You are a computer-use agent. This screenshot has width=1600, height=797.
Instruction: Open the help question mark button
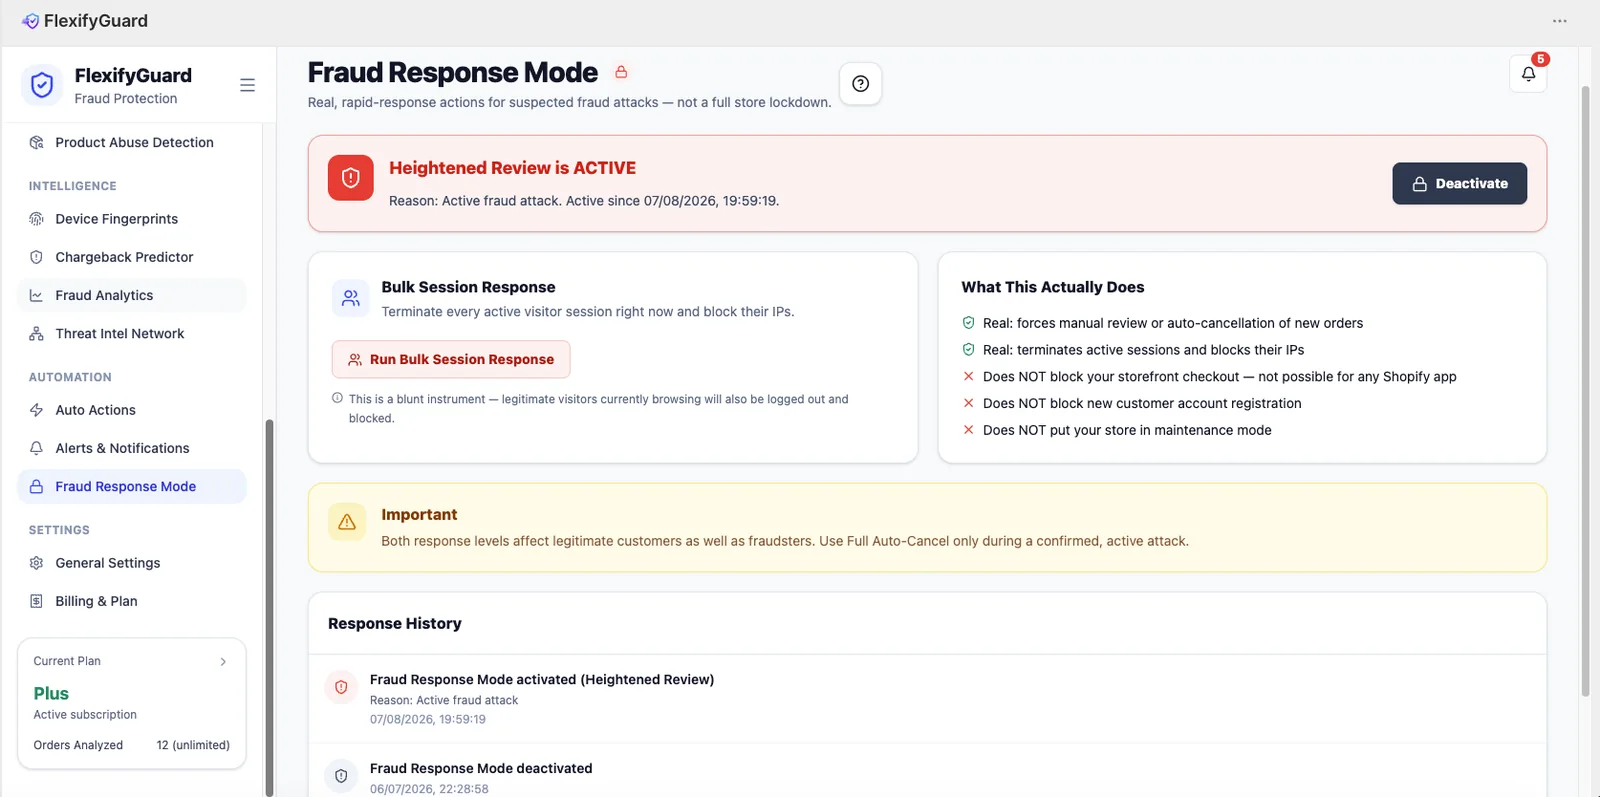[860, 84]
